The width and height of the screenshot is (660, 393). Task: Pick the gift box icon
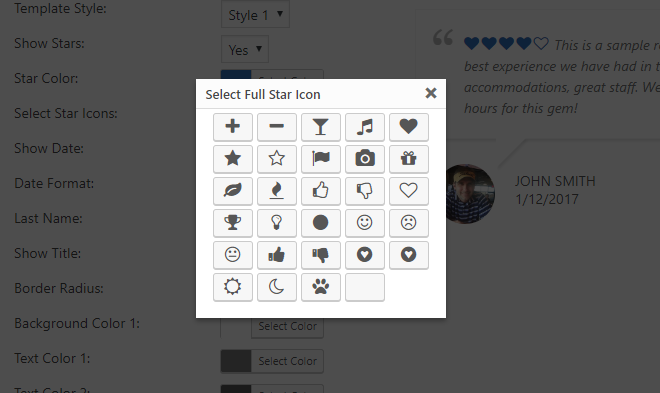pos(408,159)
